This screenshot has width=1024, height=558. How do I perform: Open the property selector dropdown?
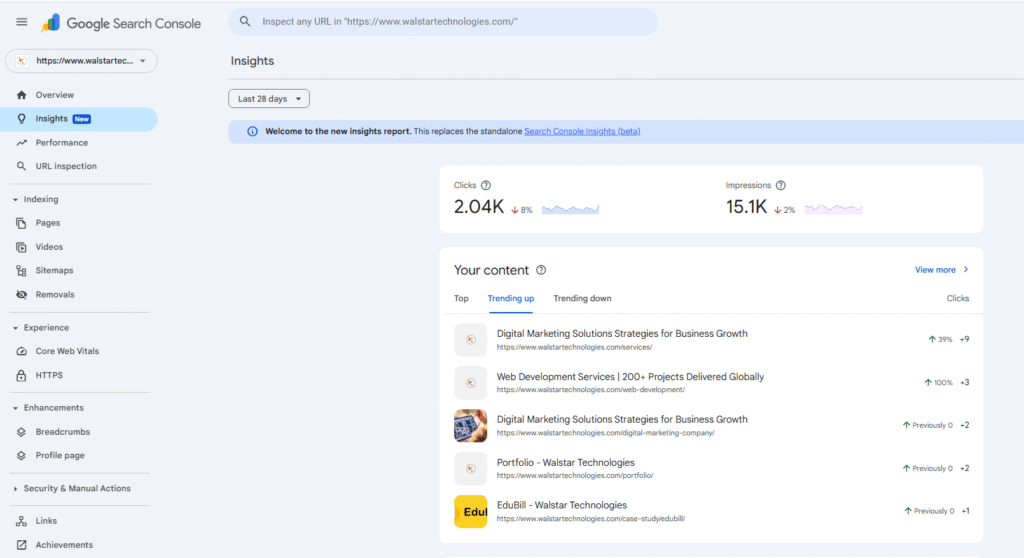point(82,61)
